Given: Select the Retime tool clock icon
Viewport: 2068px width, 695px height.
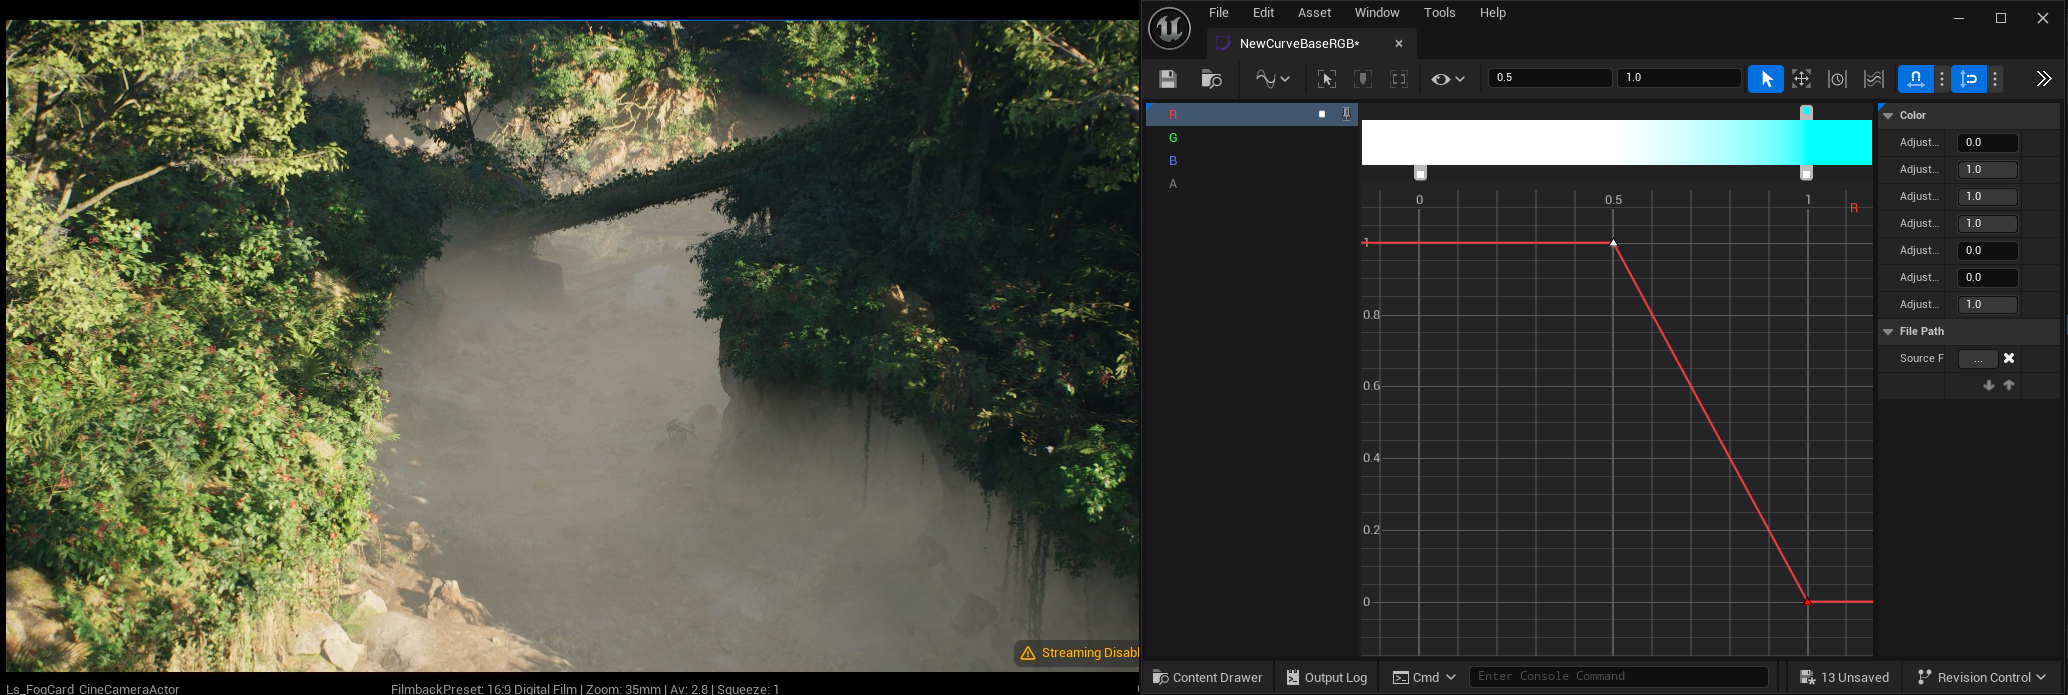Looking at the screenshot, I should (x=1837, y=79).
